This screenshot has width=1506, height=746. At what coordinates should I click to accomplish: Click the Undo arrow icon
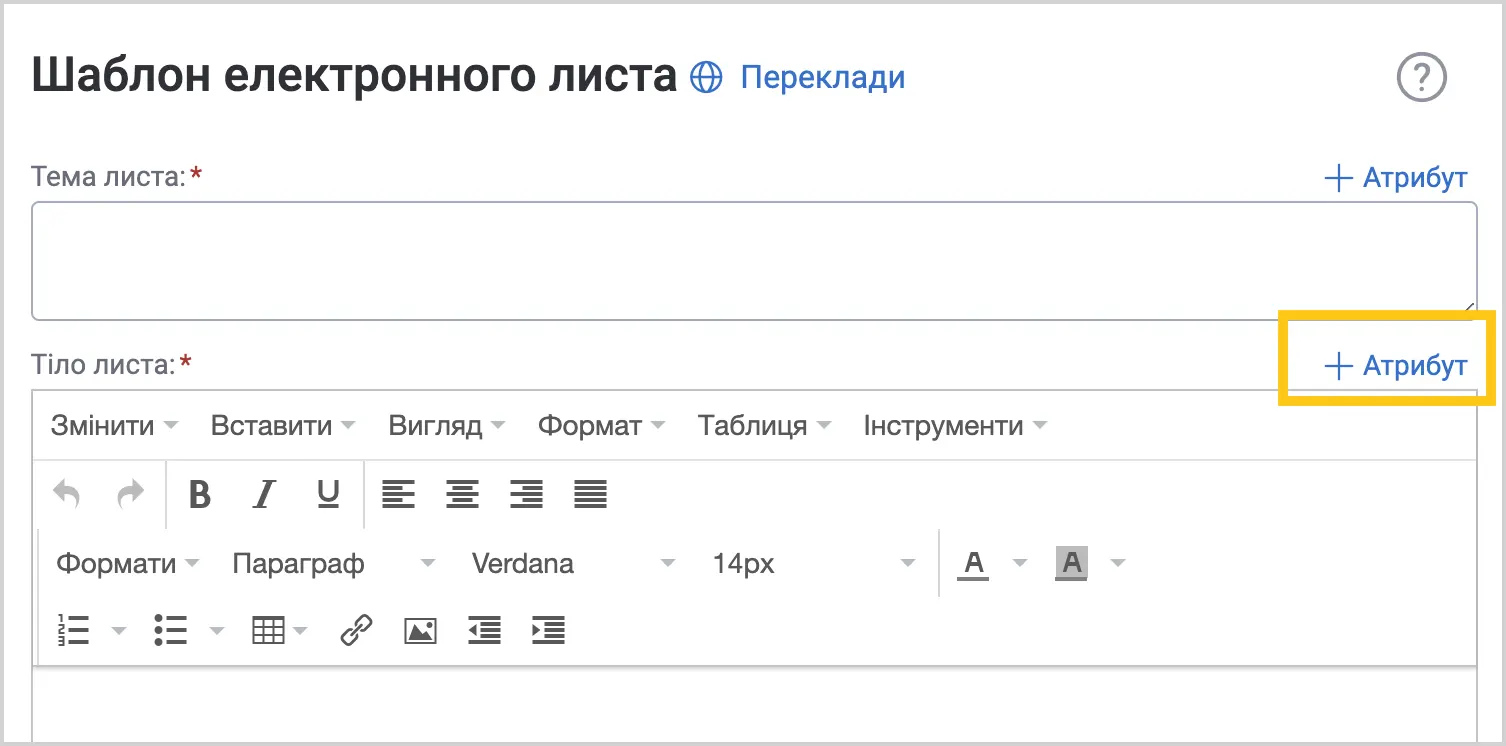(67, 494)
